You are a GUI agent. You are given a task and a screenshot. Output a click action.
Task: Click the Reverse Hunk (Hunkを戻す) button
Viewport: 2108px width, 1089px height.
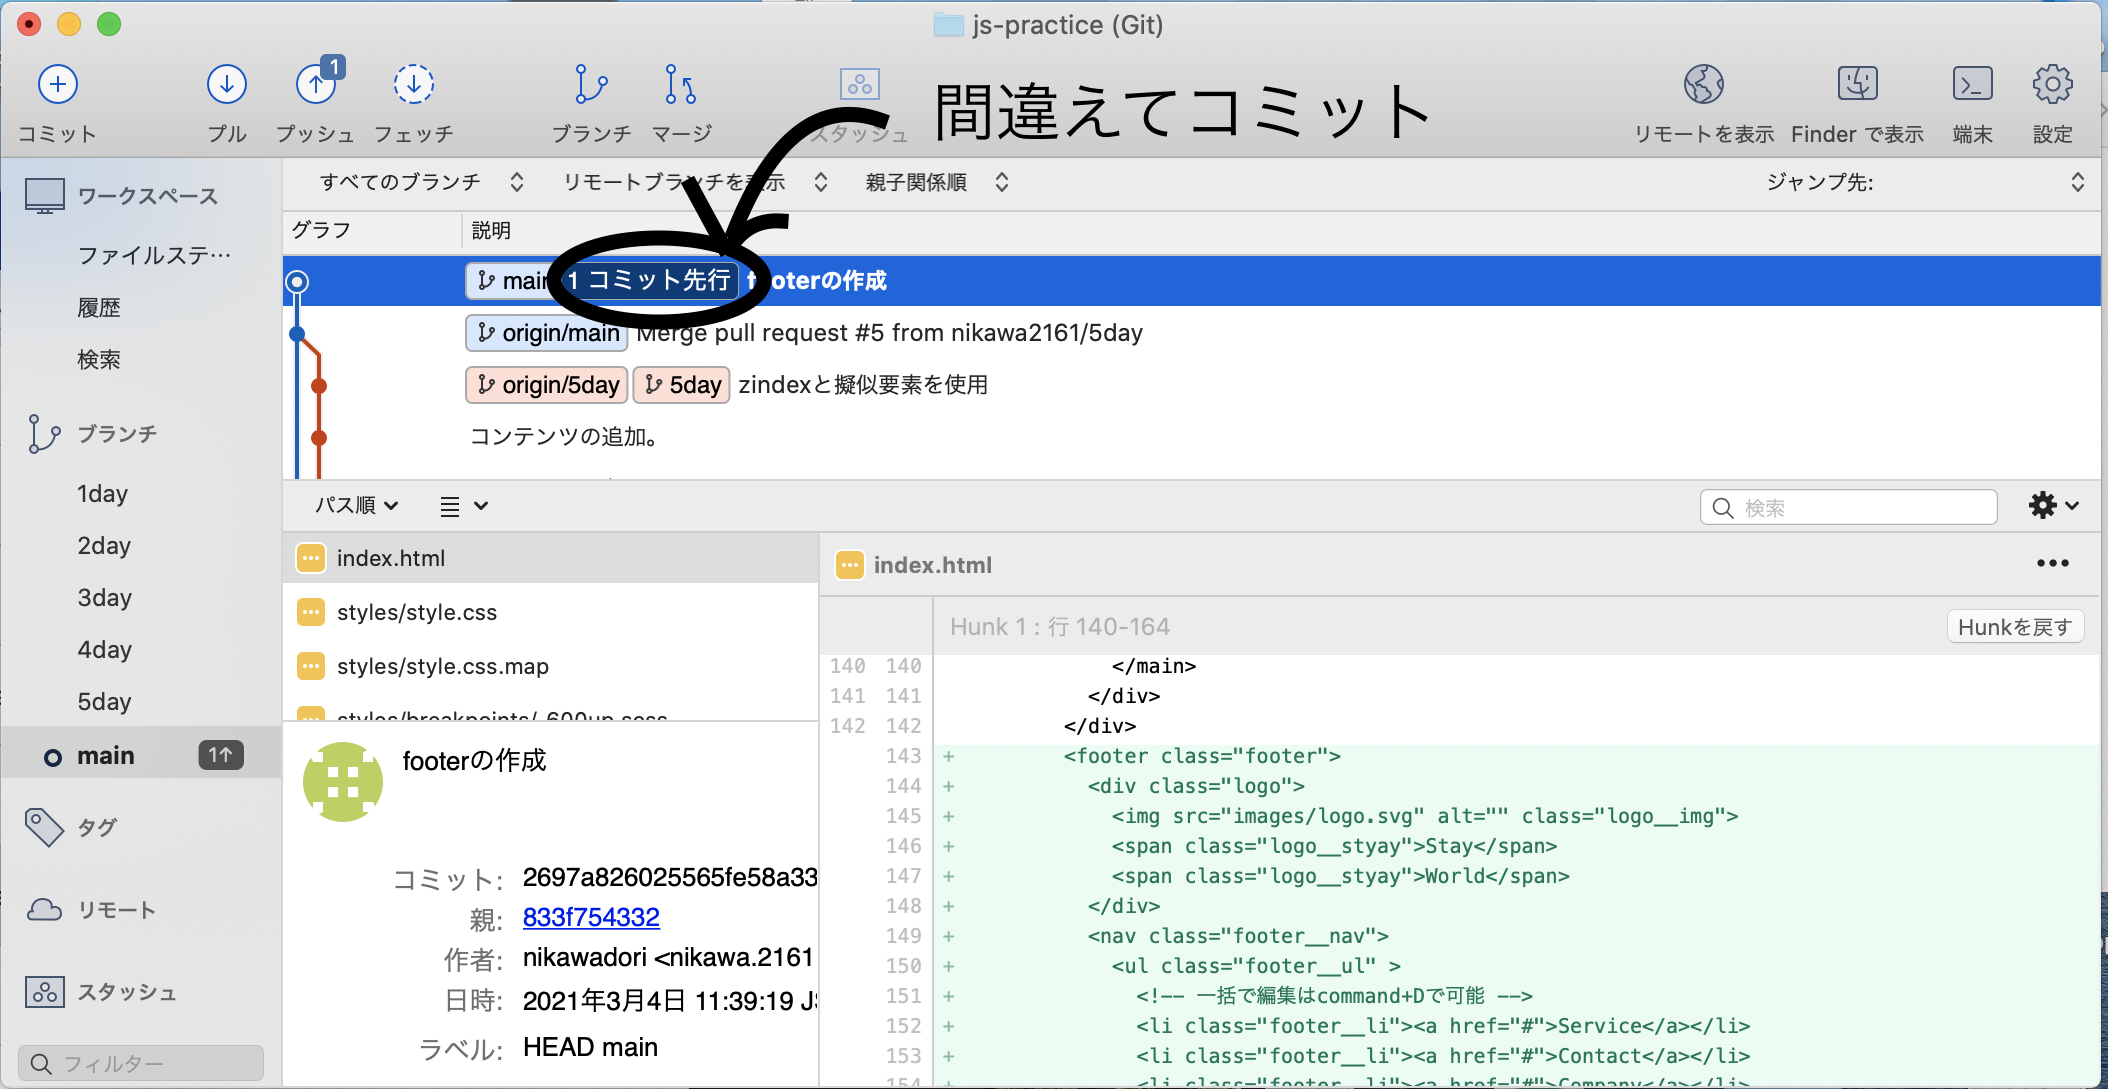pos(2014,627)
